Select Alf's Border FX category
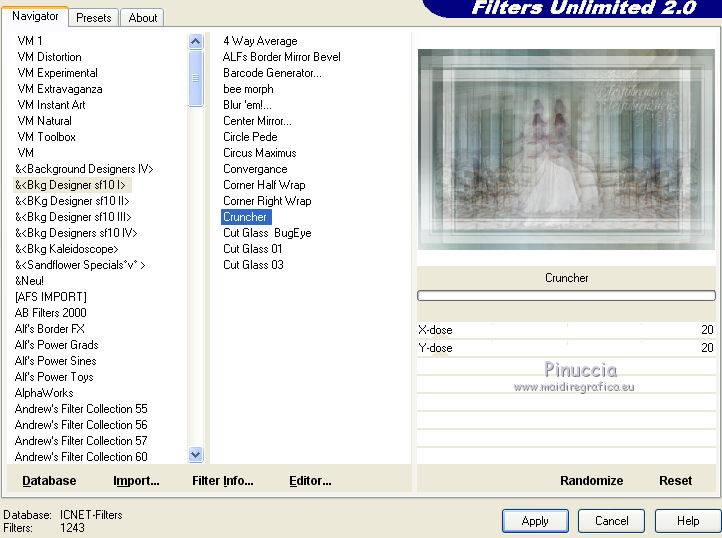 (50, 329)
